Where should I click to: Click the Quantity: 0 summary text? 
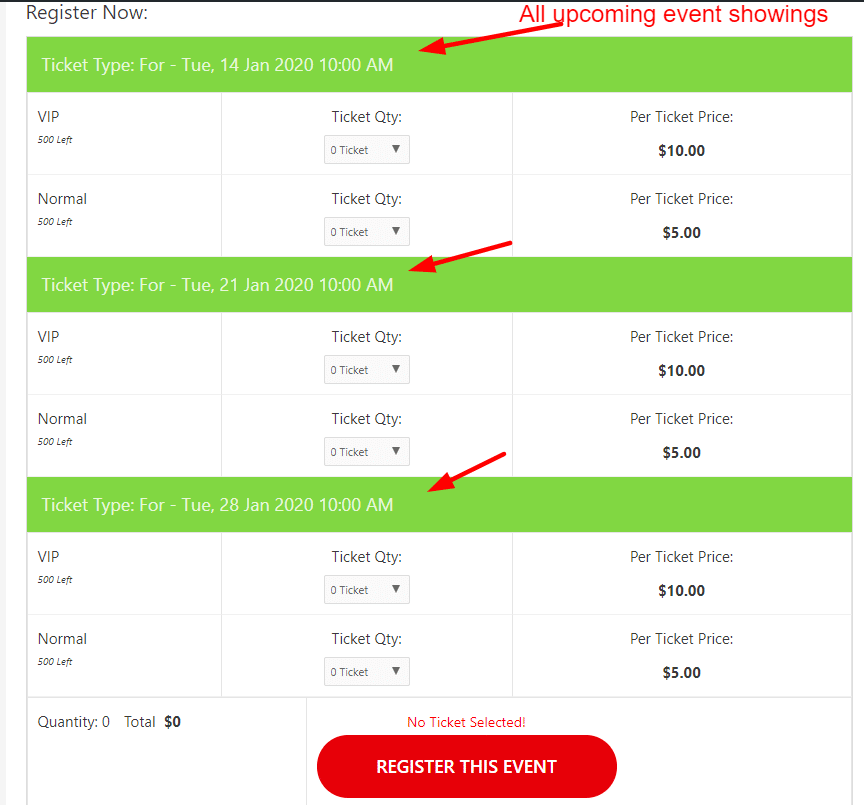point(74,722)
